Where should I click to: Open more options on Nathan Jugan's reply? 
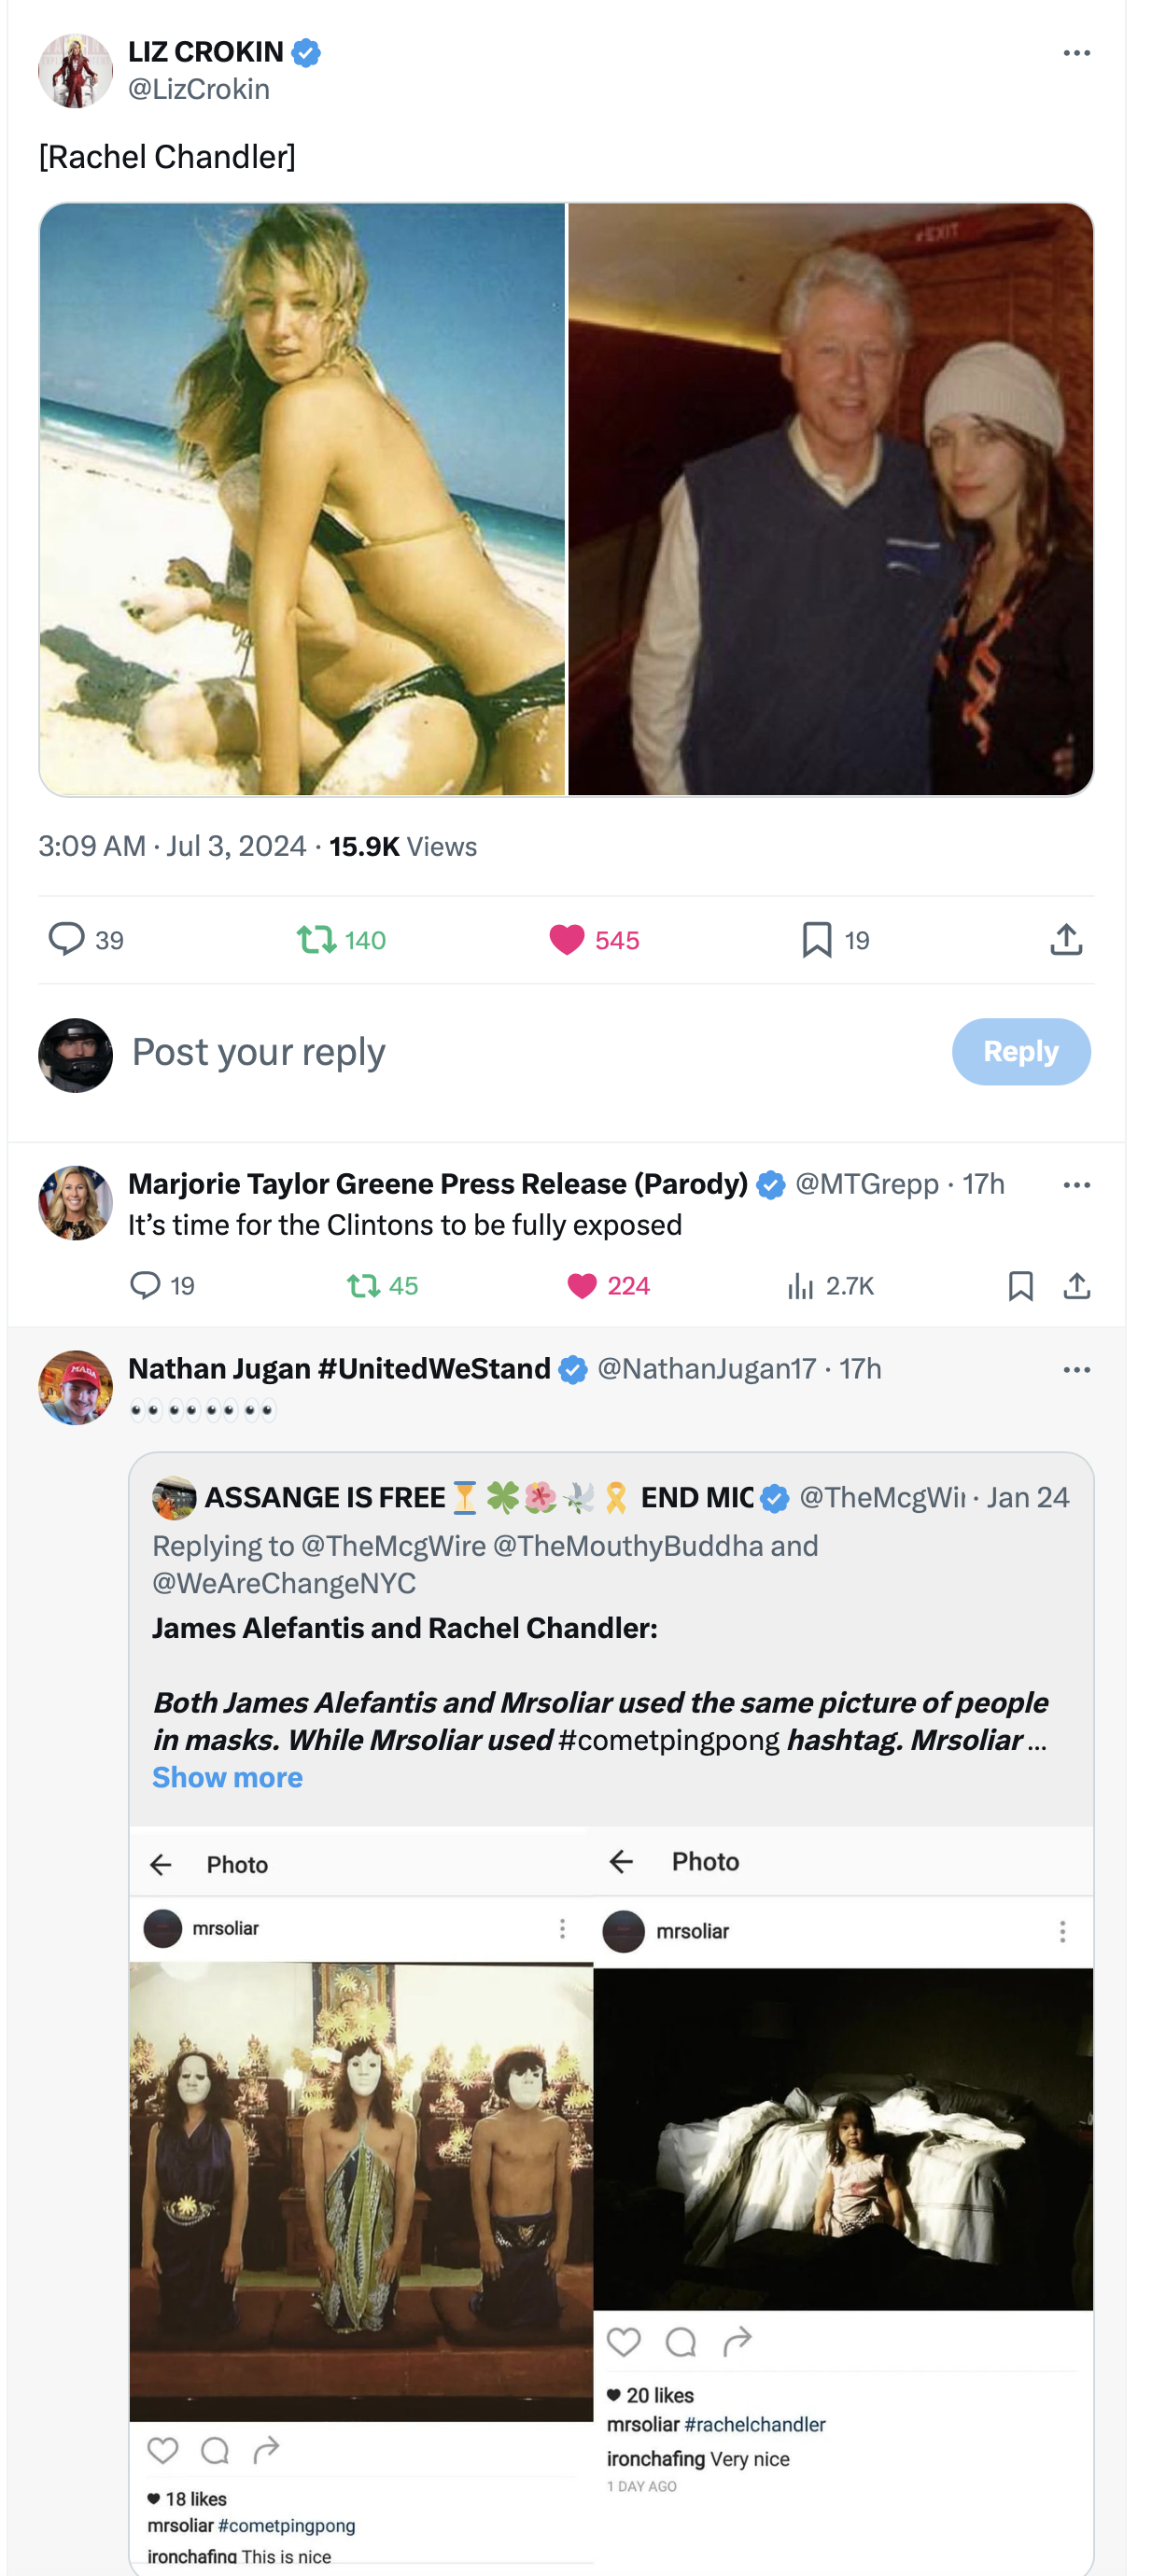[1076, 1370]
